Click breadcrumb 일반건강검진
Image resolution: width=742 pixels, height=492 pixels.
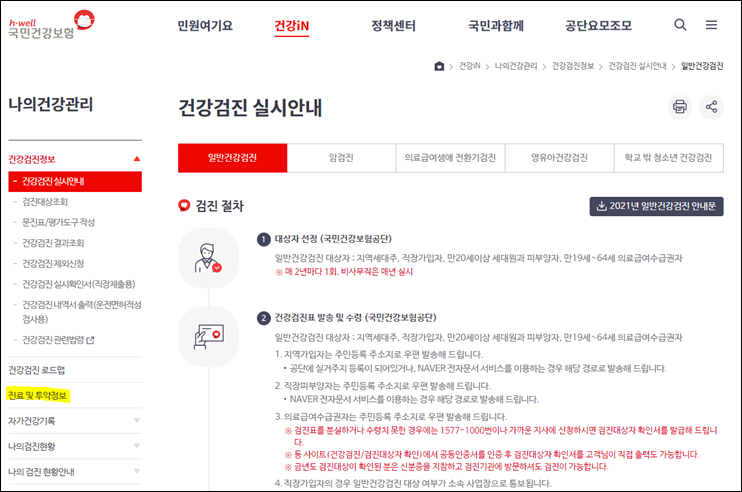[x=702, y=66]
